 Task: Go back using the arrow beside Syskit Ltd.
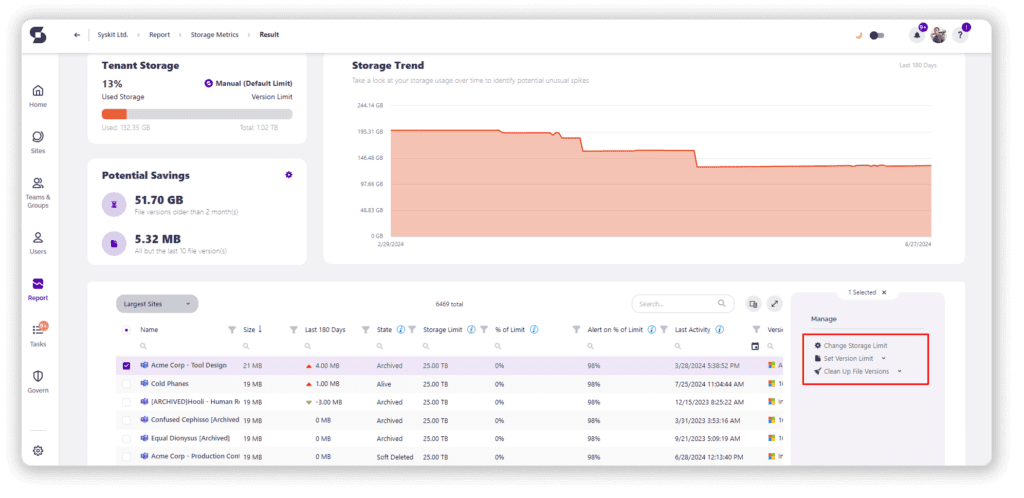coord(77,35)
